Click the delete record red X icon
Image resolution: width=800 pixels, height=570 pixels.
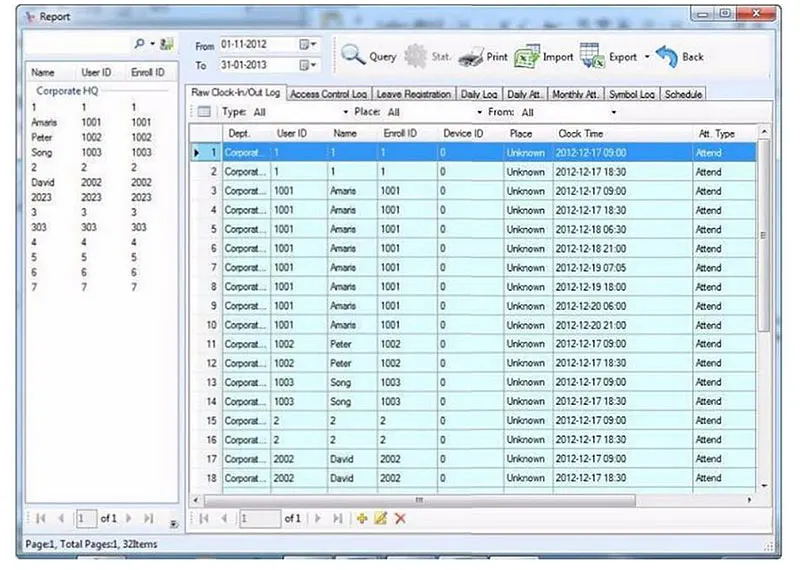401,518
